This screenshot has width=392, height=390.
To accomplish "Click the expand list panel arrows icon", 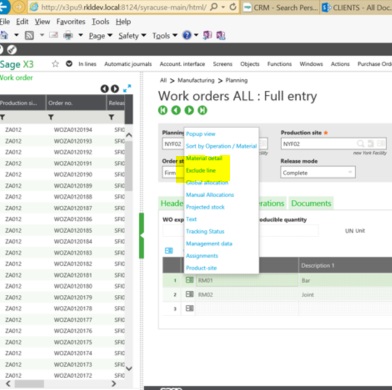I will [127, 89].
